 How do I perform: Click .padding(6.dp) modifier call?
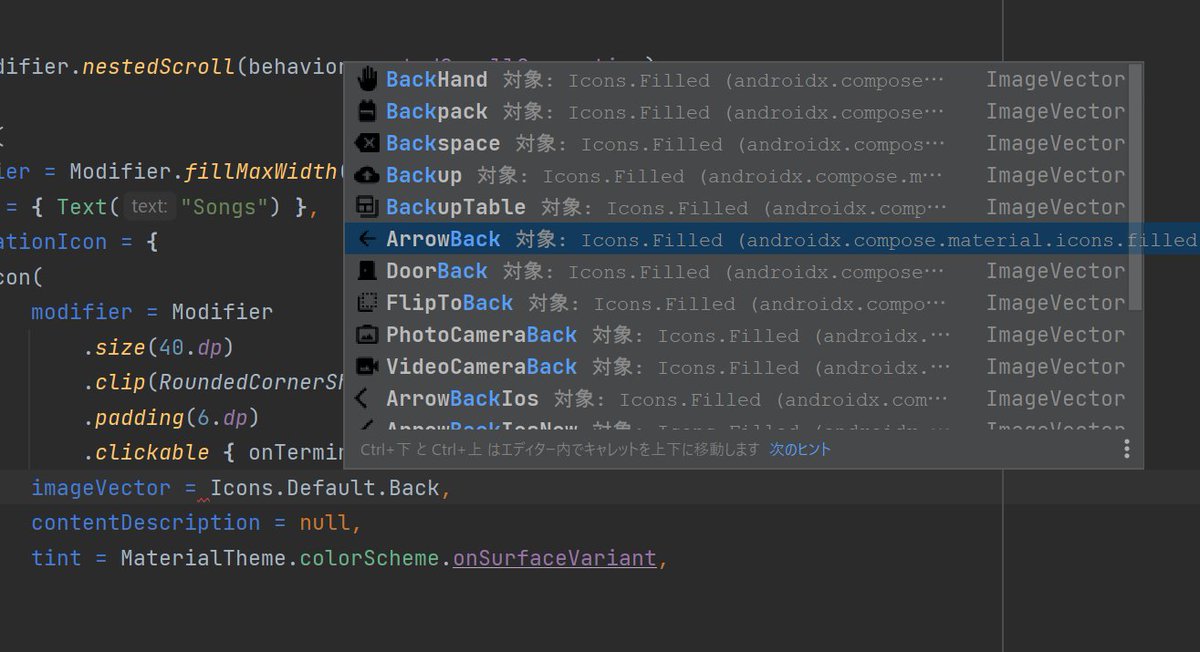point(171,417)
